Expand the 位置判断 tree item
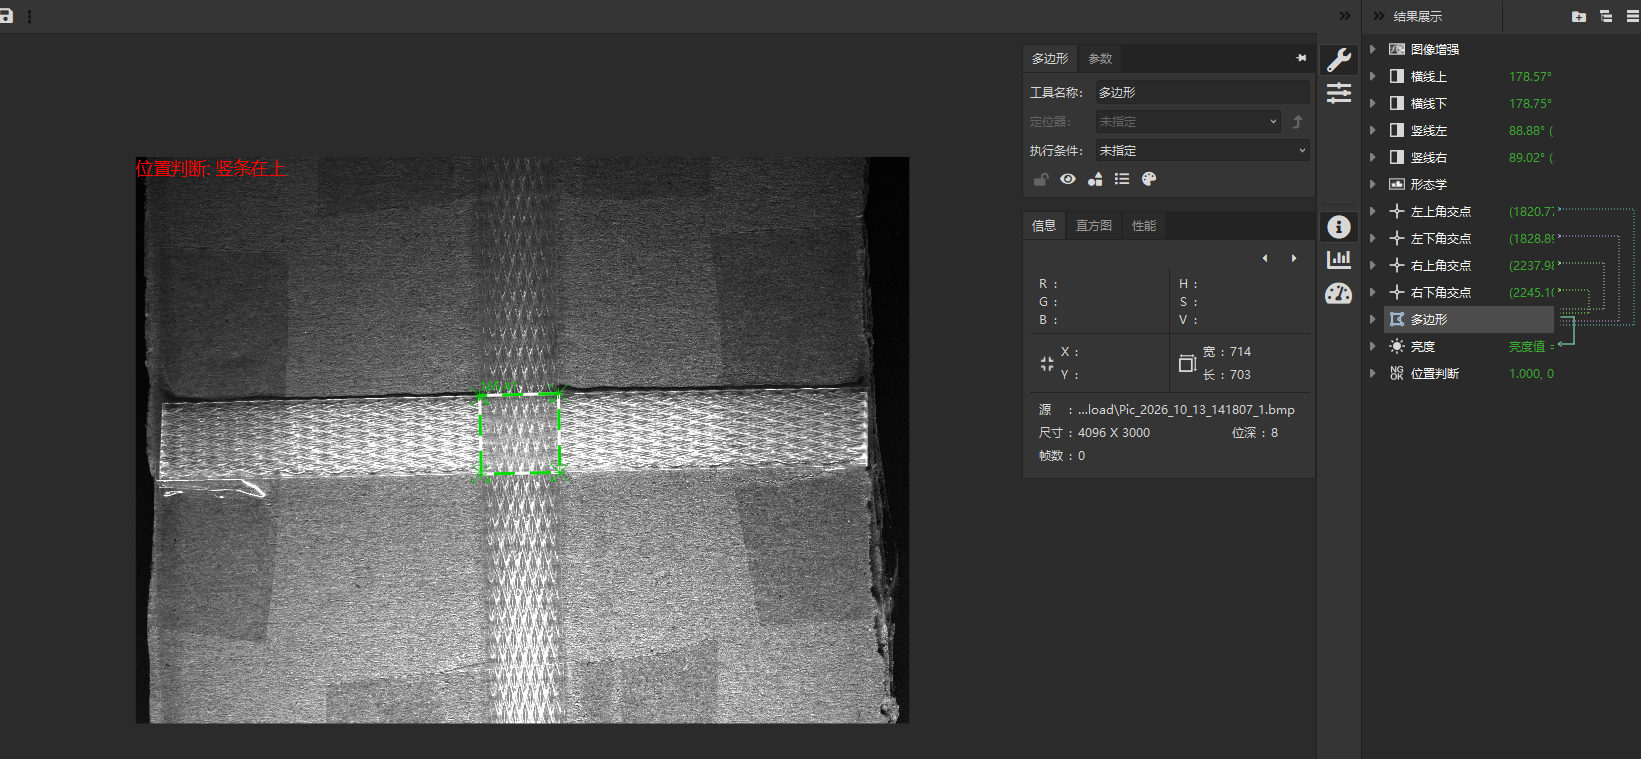 click(x=1373, y=373)
